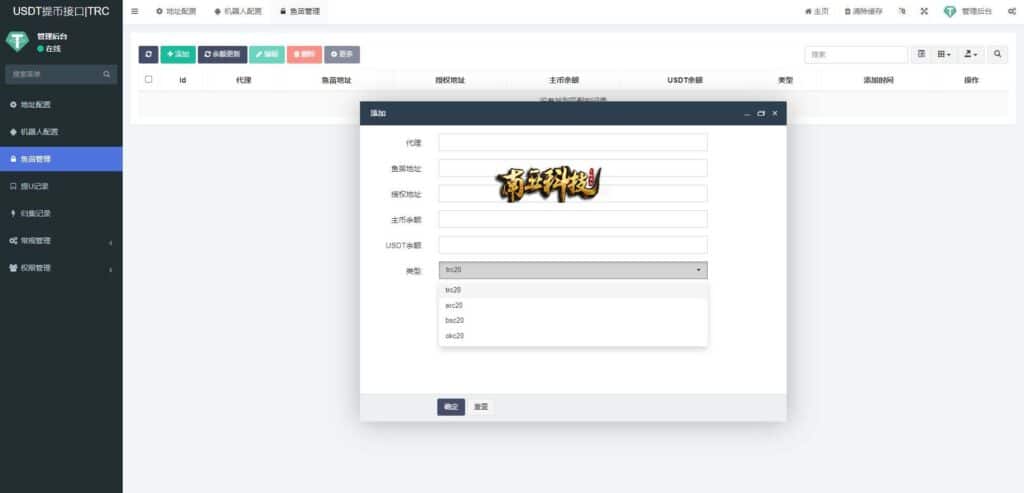Click the 代理 column header
1024x493 pixels.
click(x=244, y=80)
